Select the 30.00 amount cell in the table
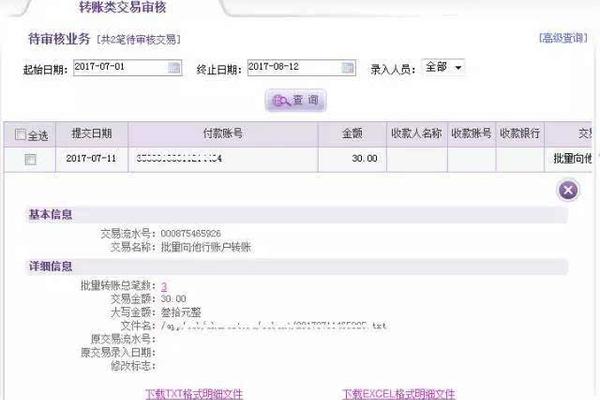 [x=352, y=158]
